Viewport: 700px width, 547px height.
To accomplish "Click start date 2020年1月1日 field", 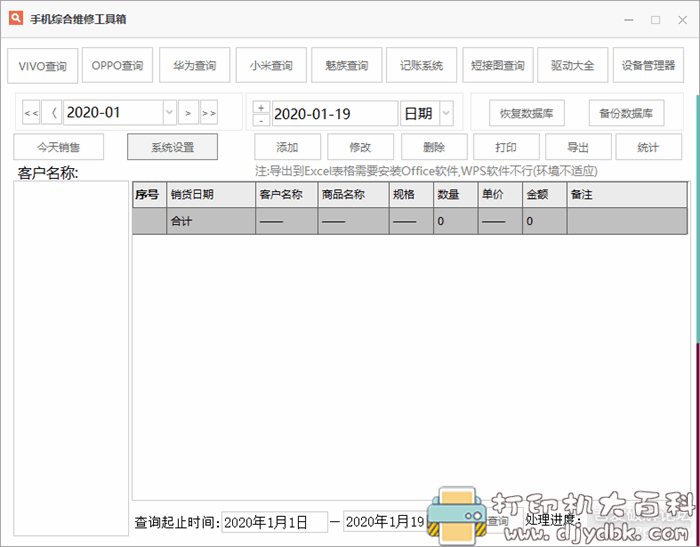I will [x=275, y=522].
